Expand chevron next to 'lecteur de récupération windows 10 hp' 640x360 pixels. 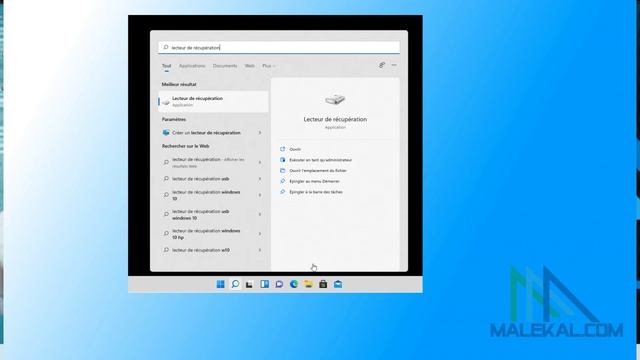tap(260, 234)
